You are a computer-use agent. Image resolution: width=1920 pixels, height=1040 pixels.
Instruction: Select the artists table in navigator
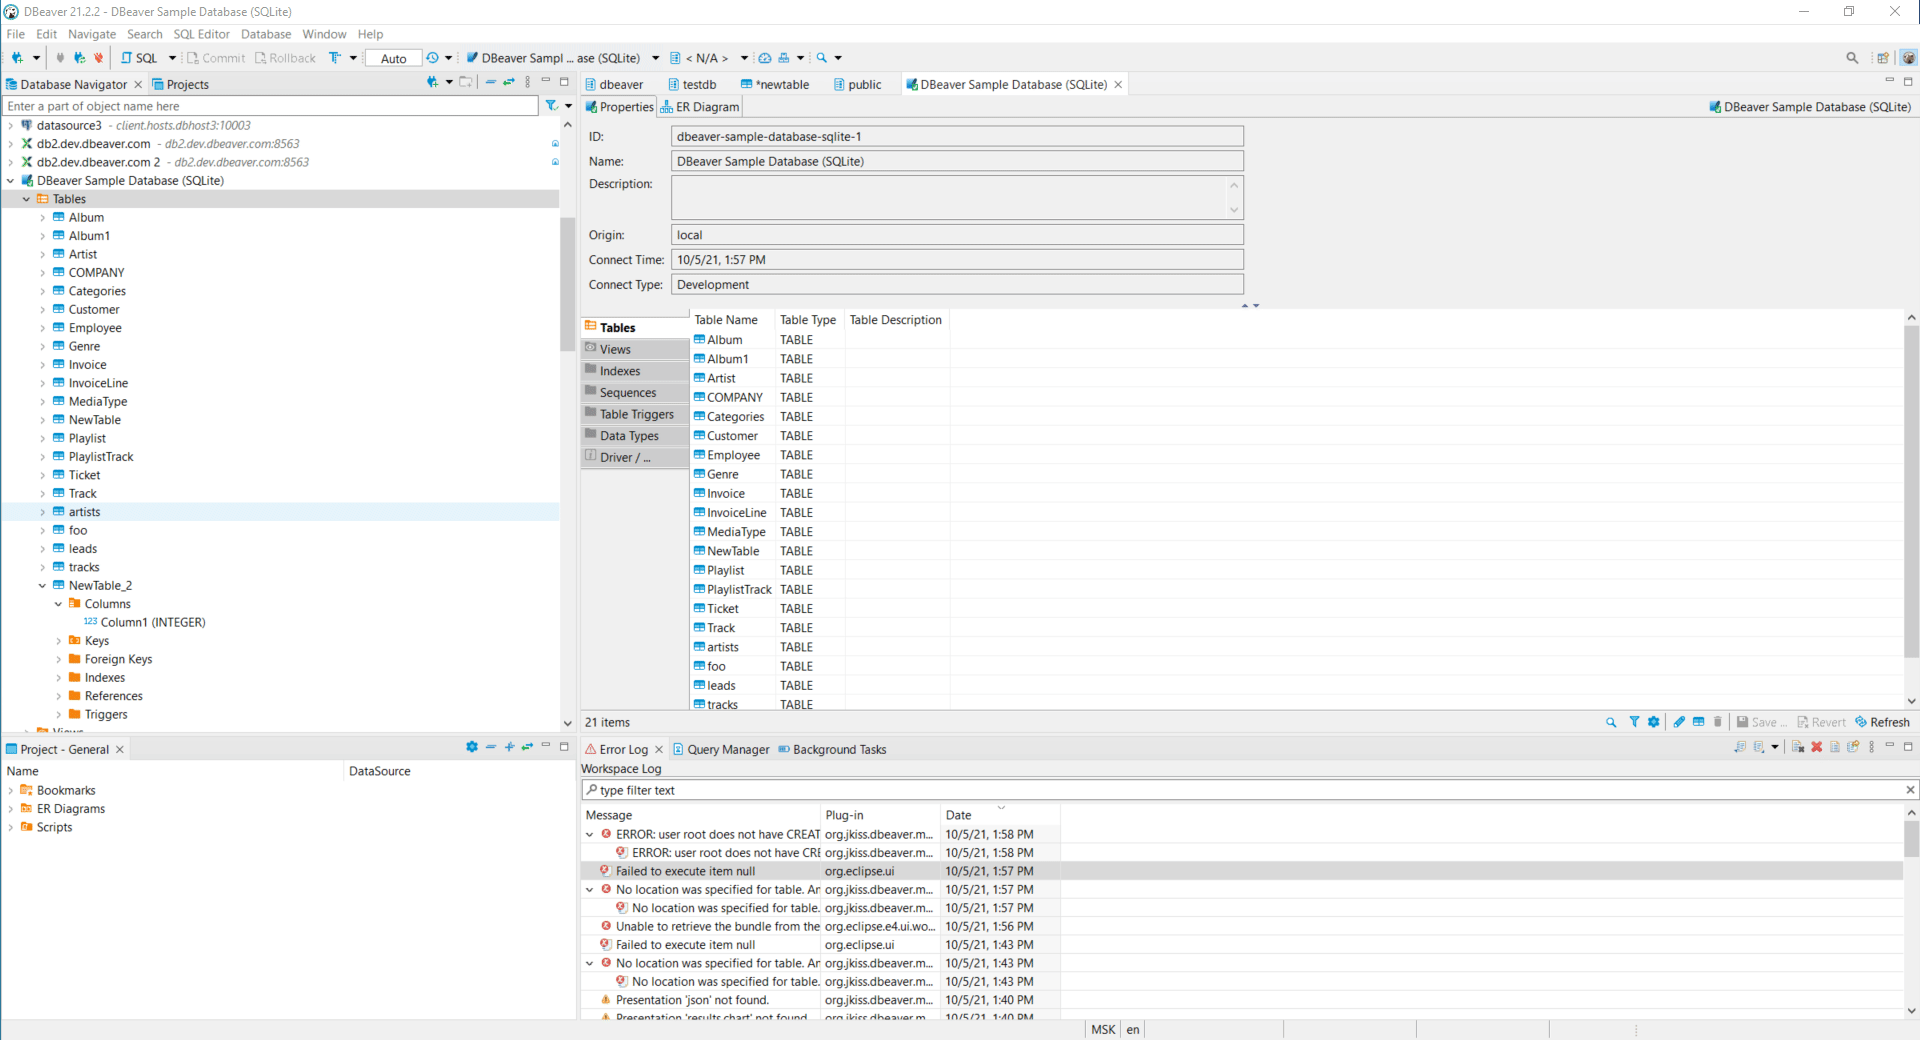(84, 512)
